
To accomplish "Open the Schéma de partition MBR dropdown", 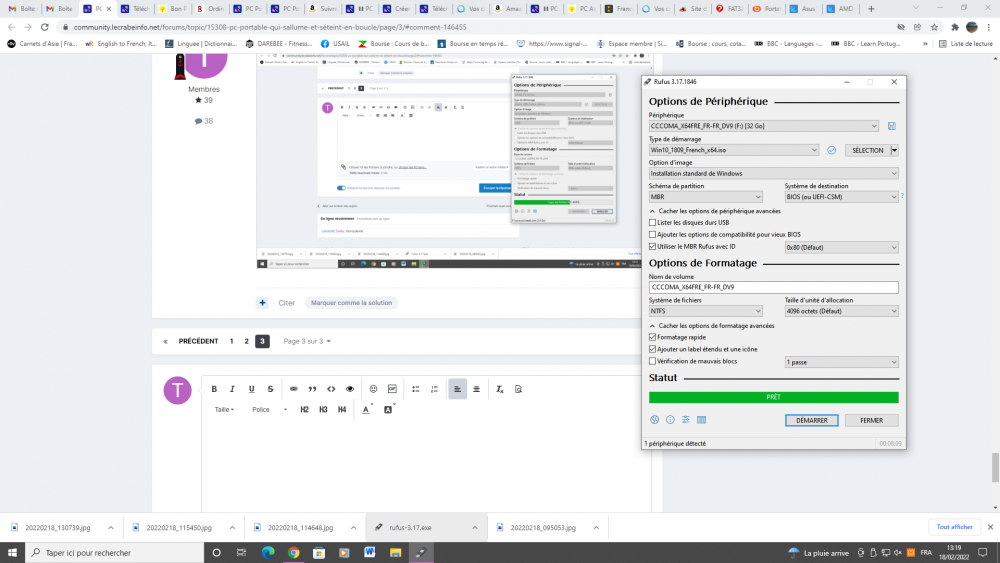I will pos(705,197).
